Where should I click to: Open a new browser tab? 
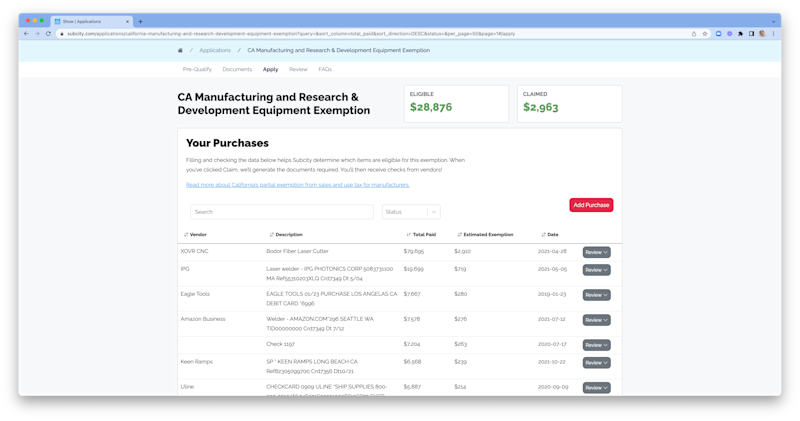pyautogui.click(x=140, y=21)
